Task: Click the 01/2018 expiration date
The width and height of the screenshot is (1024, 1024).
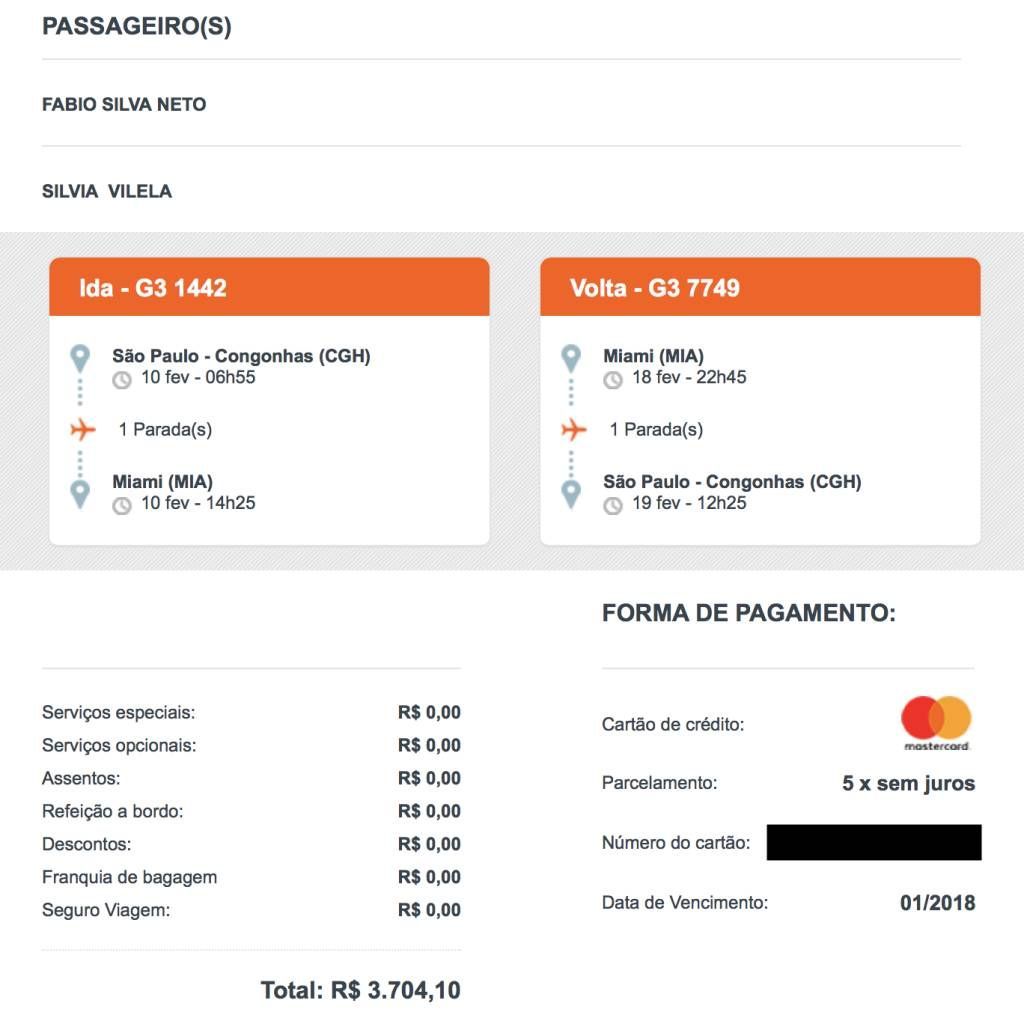Action: coord(937,903)
